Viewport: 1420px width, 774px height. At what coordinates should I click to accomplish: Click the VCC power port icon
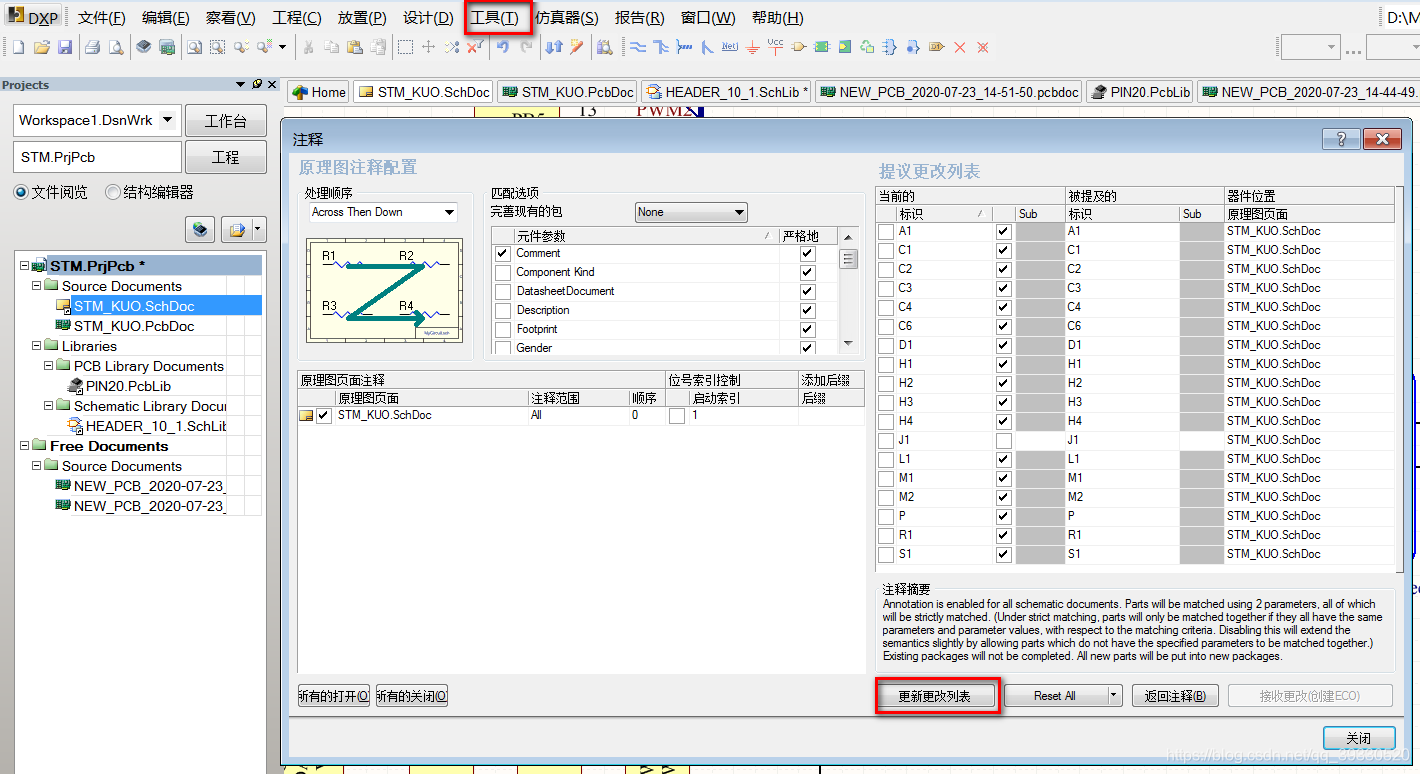[x=775, y=46]
